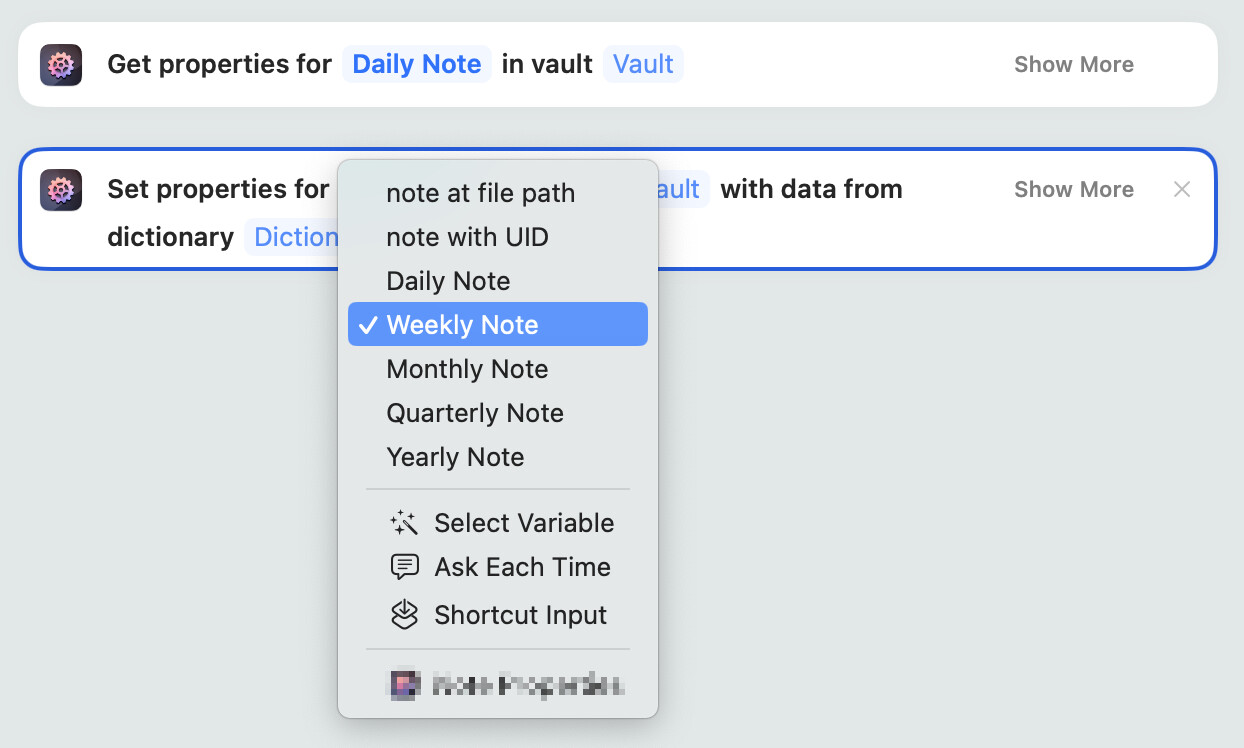Expand Show More on Set properties action
Viewport: 1244px width, 748px height.
click(1073, 190)
